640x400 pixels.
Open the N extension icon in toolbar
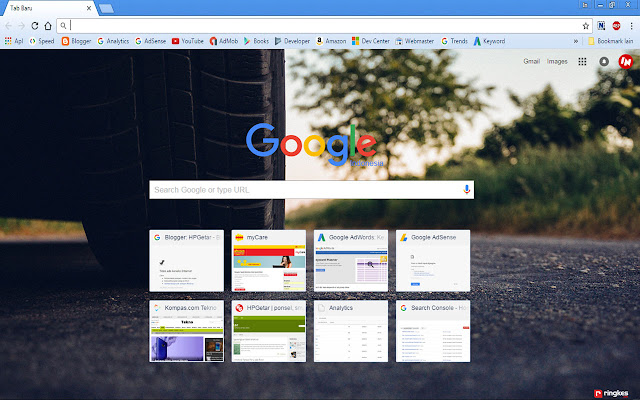[x=601, y=26]
